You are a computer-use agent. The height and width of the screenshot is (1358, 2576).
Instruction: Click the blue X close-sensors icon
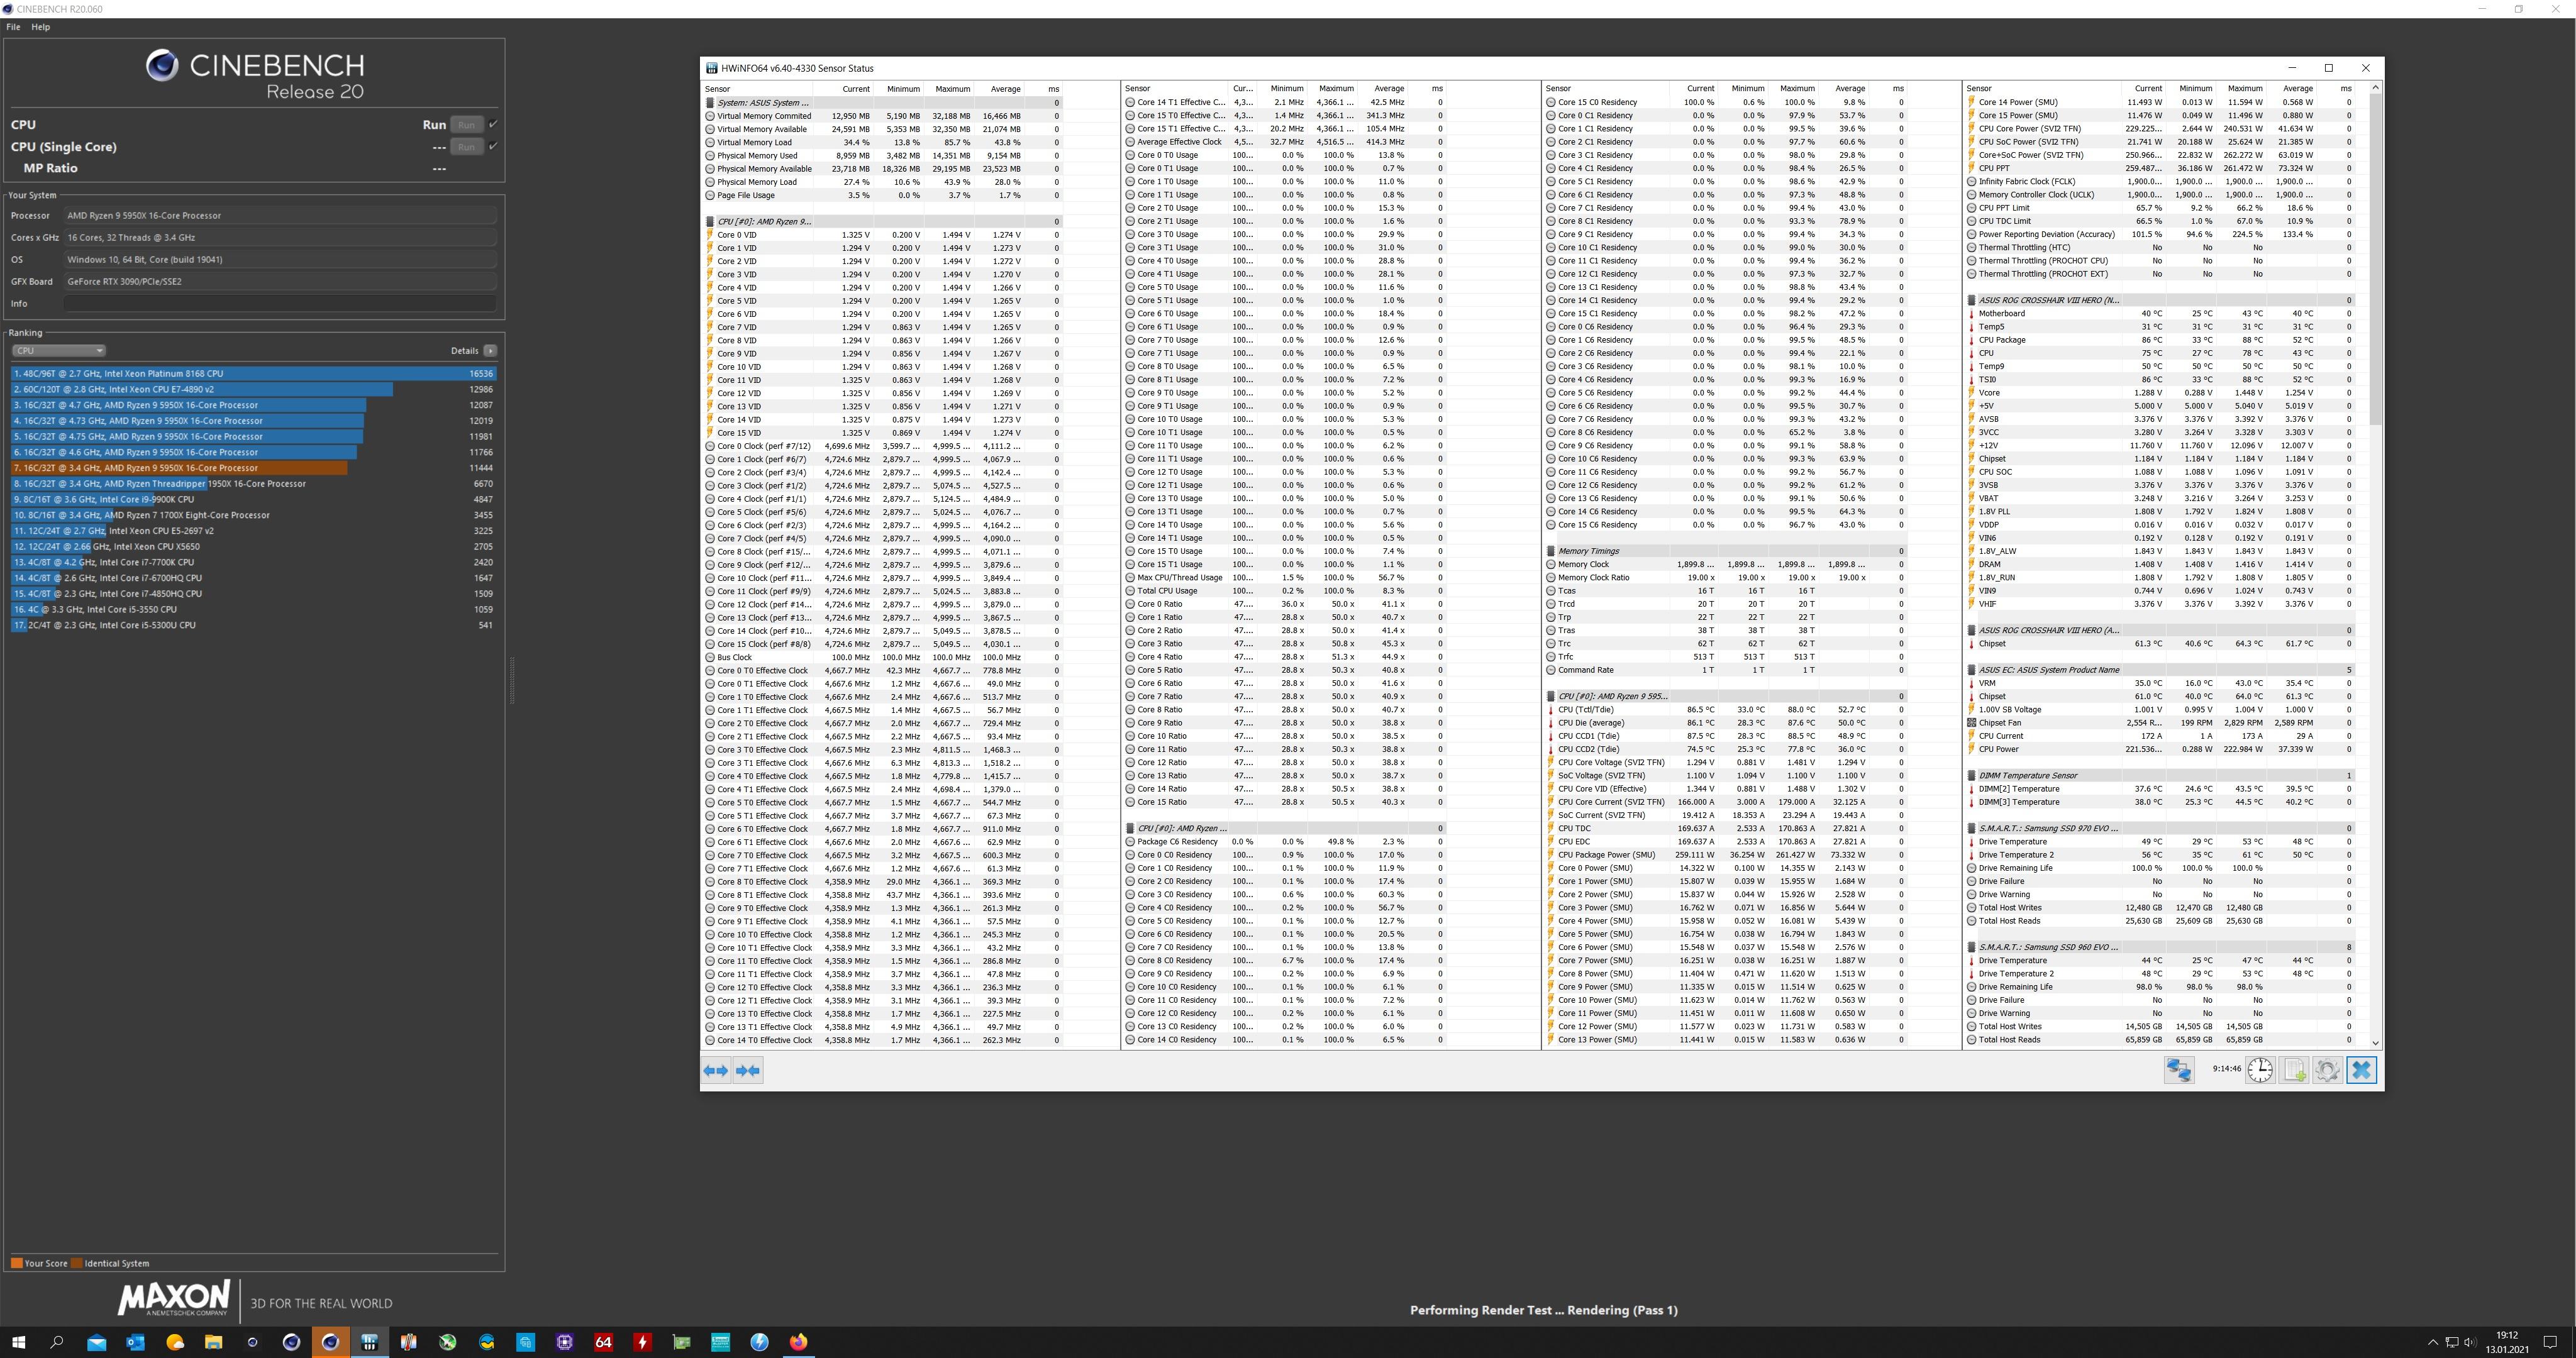coord(2361,1070)
